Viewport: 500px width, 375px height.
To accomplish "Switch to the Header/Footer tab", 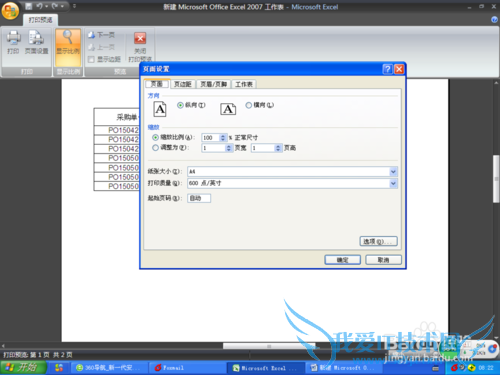I will [214, 84].
